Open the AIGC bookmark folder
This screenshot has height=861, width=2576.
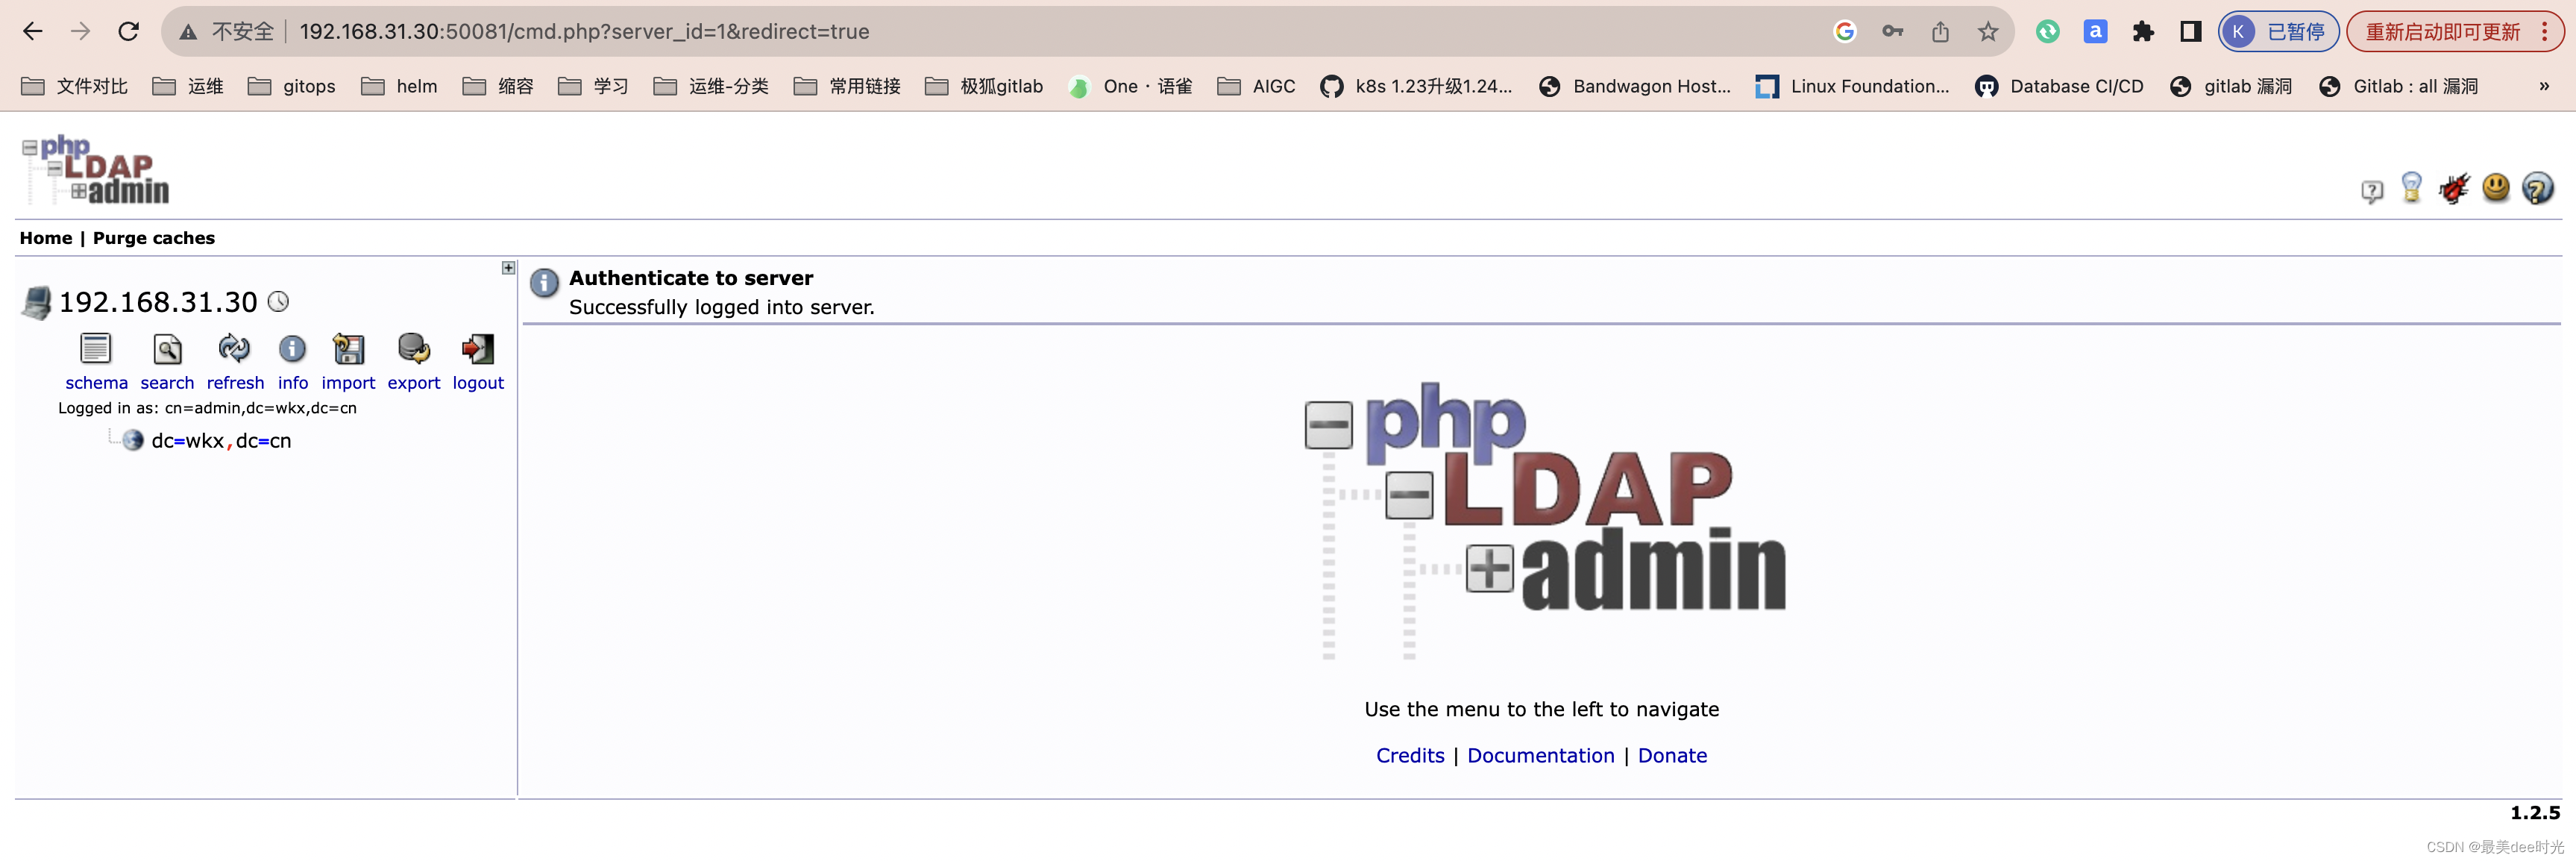pos(1256,86)
